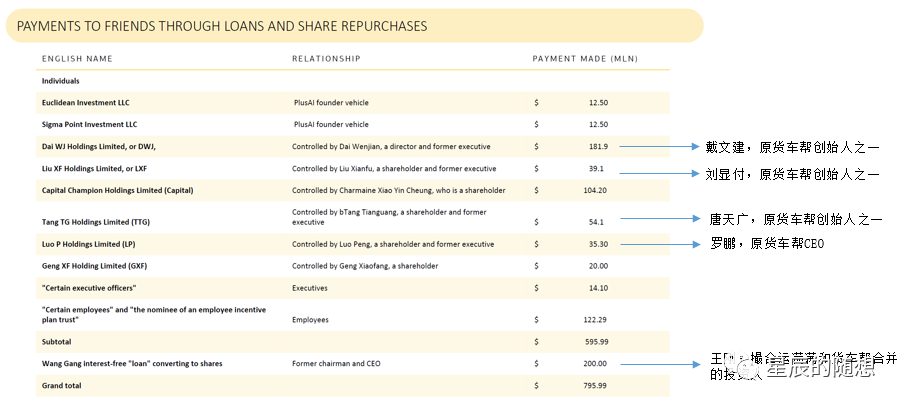Select Tang TG Holdings Limited (TTG) cell
This screenshot has width=905, height=407.
[95, 222]
